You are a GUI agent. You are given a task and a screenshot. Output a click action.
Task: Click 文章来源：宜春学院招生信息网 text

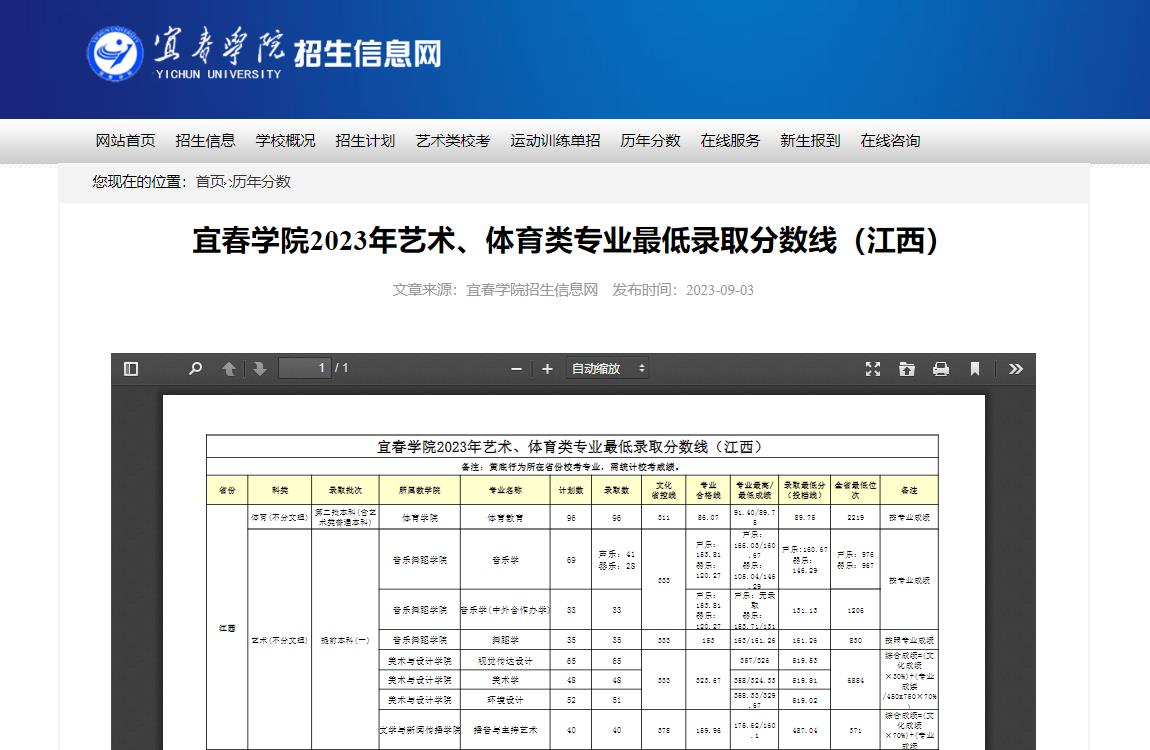click(x=495, y=290)
